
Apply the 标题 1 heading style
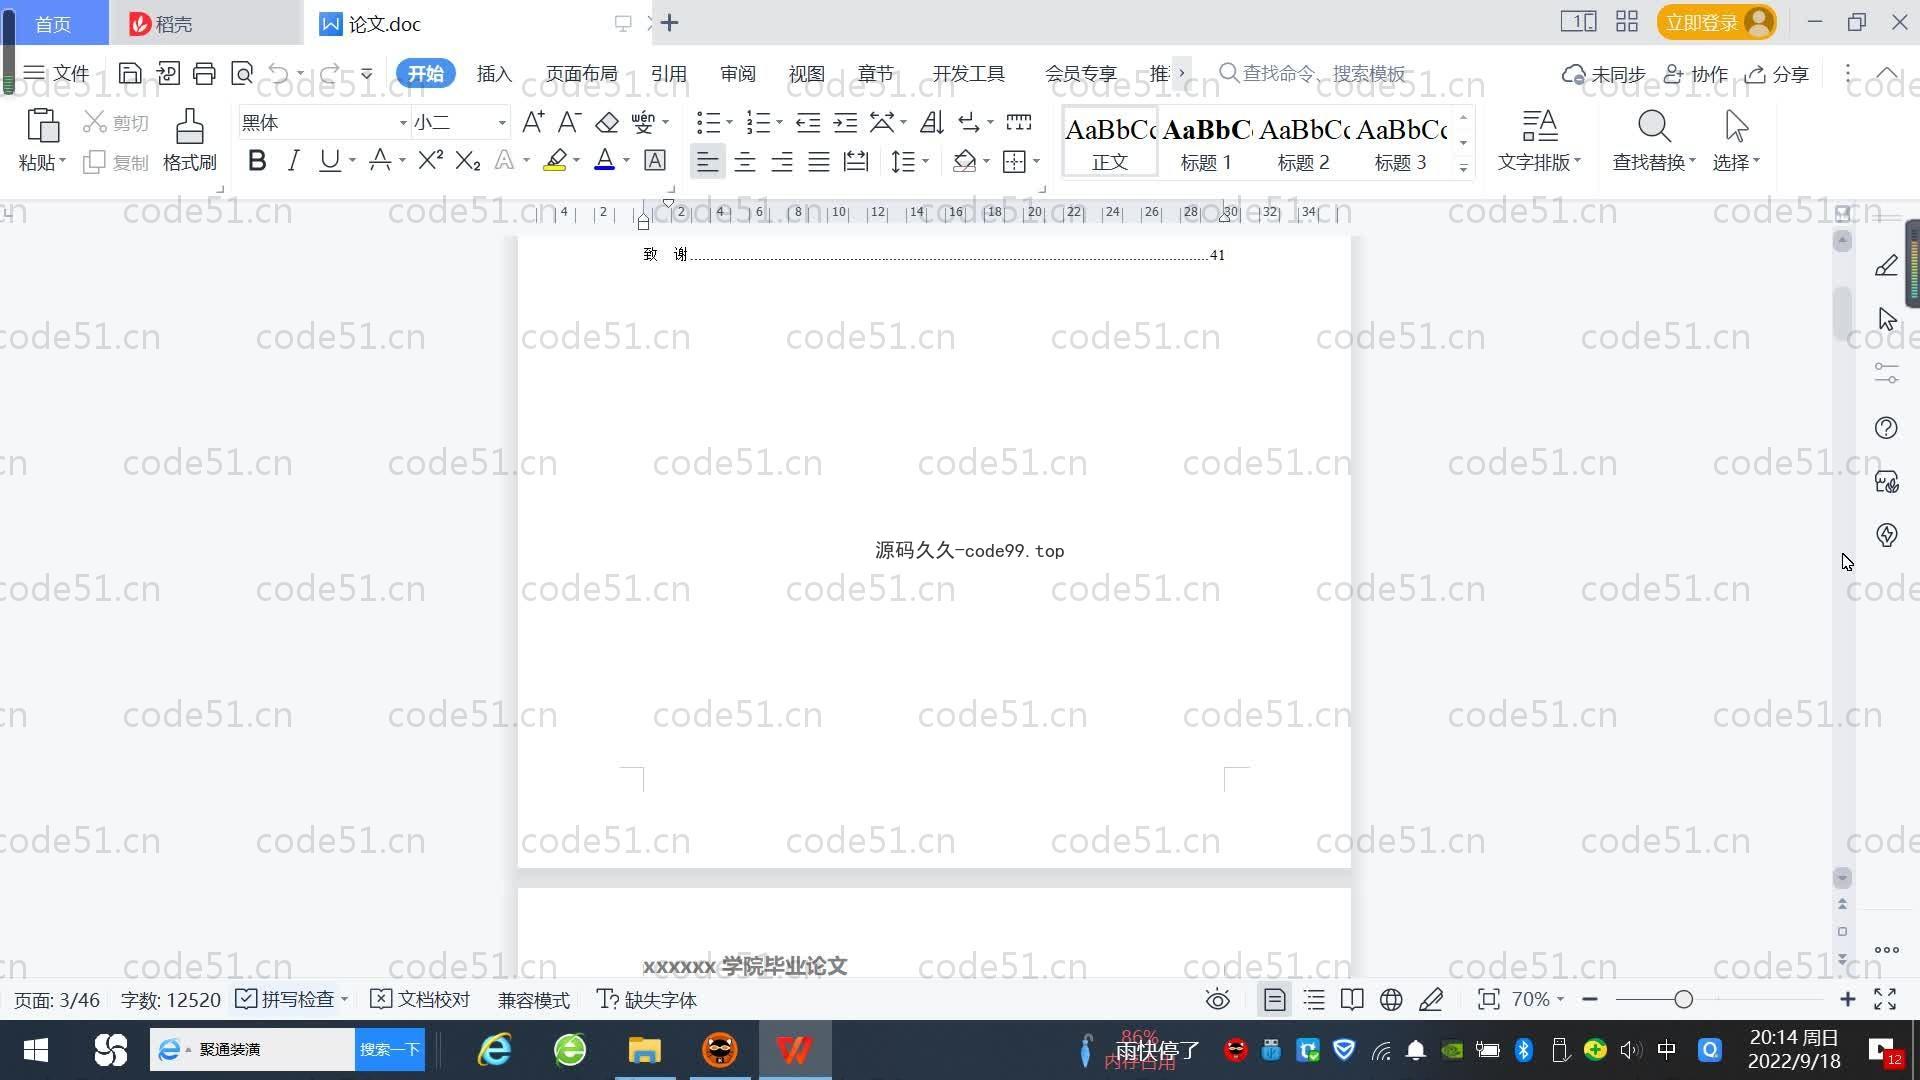click(x=1206, y=142)
